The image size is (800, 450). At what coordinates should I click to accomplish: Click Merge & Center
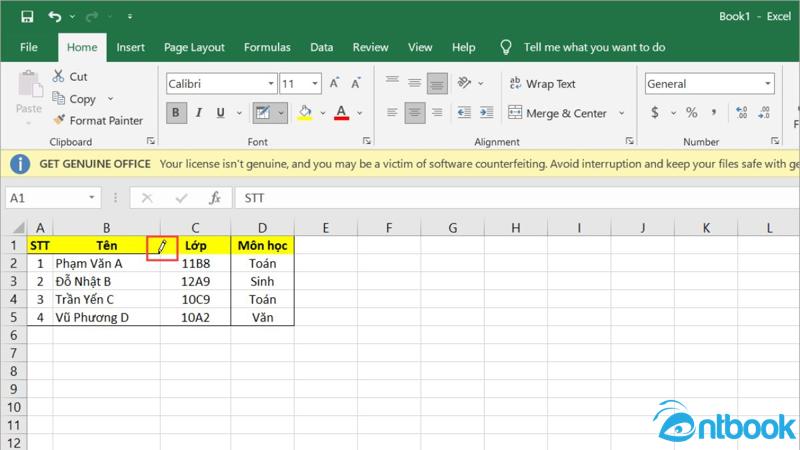(558, 113)
